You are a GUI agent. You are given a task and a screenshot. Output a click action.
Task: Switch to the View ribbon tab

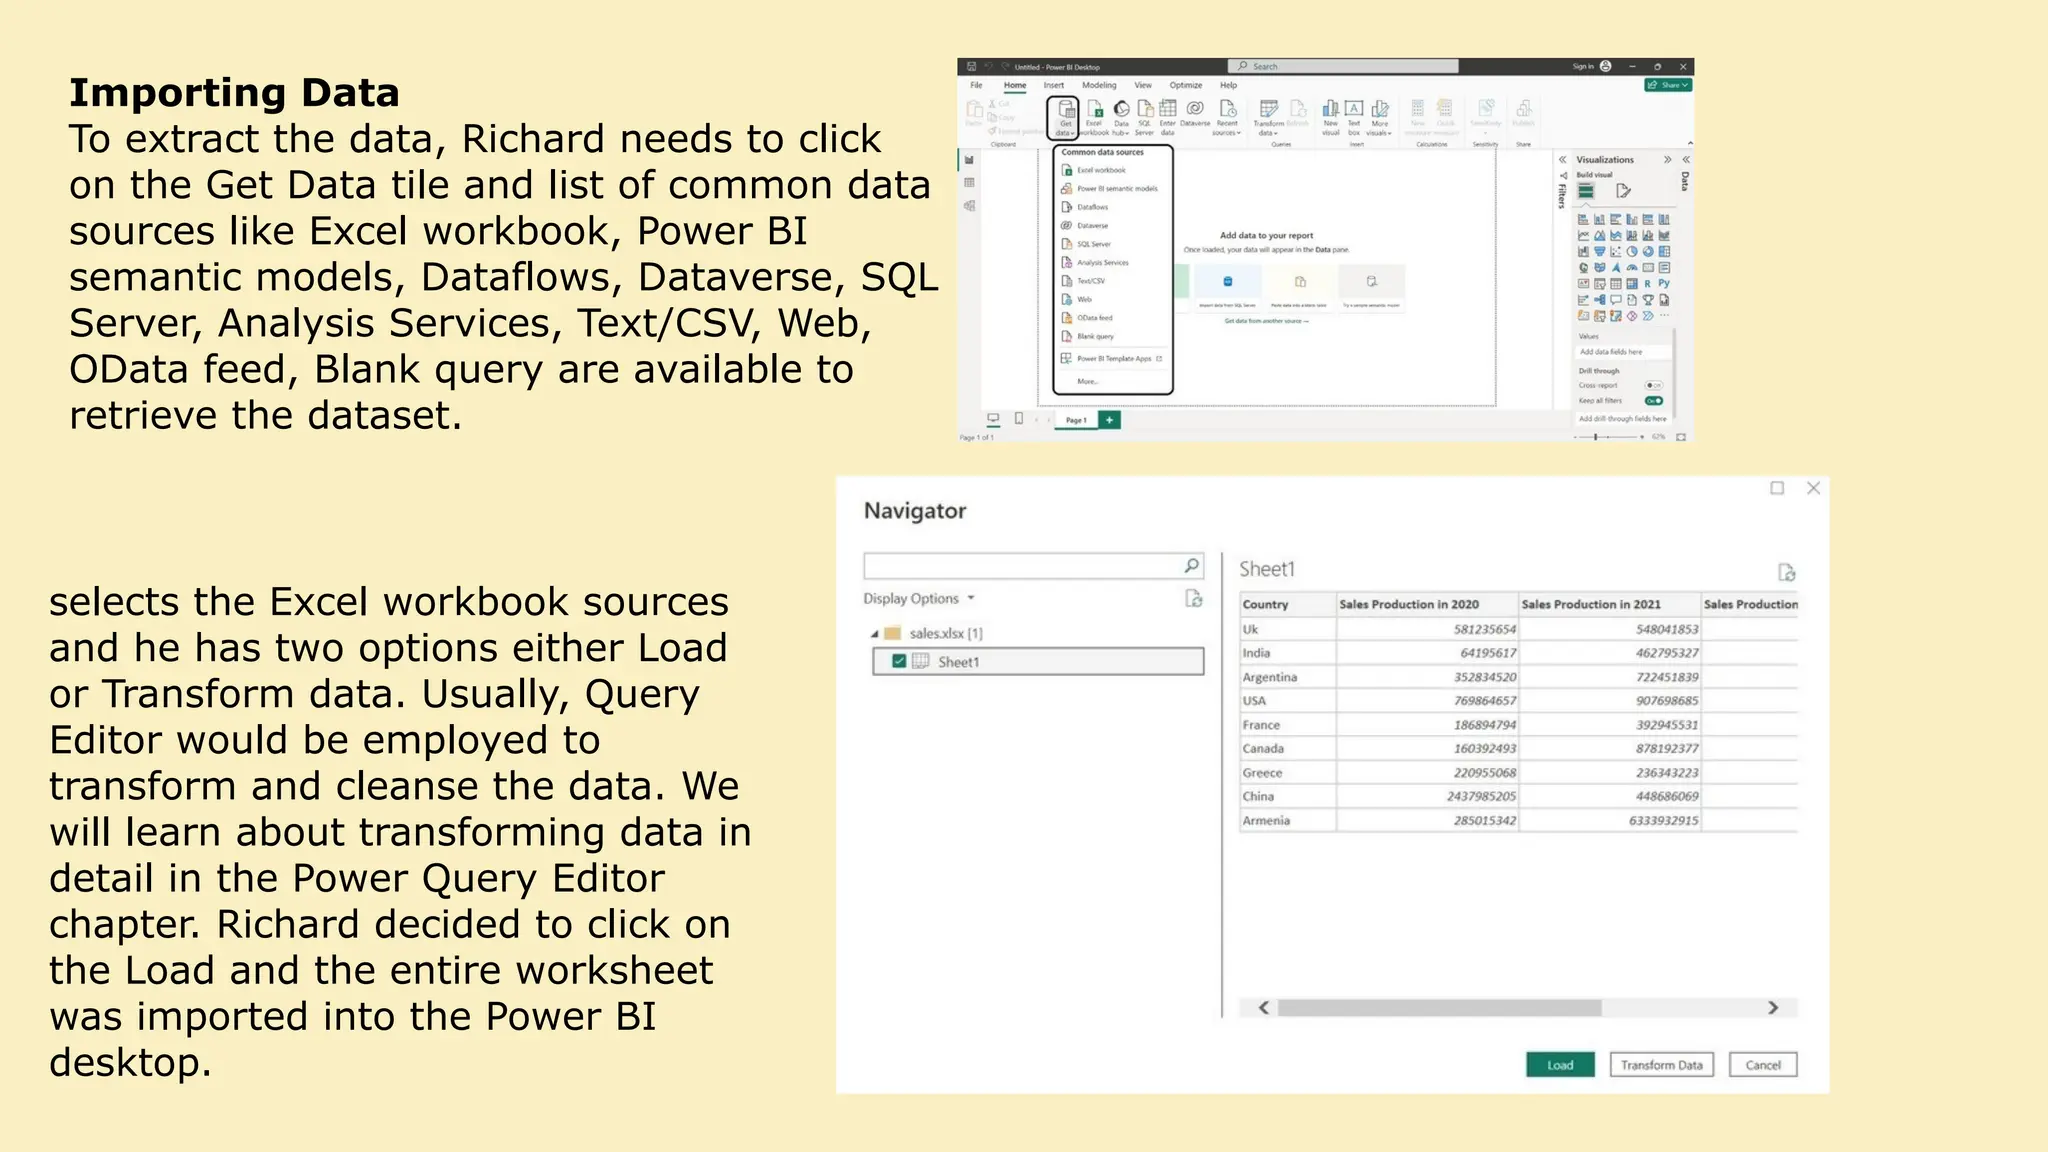click(x=1143, y=85)
